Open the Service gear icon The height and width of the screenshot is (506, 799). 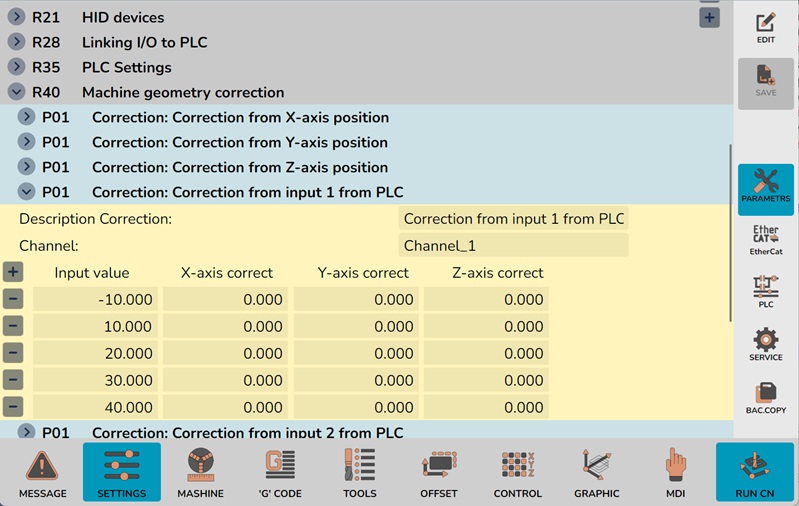(x=765, y=345)
